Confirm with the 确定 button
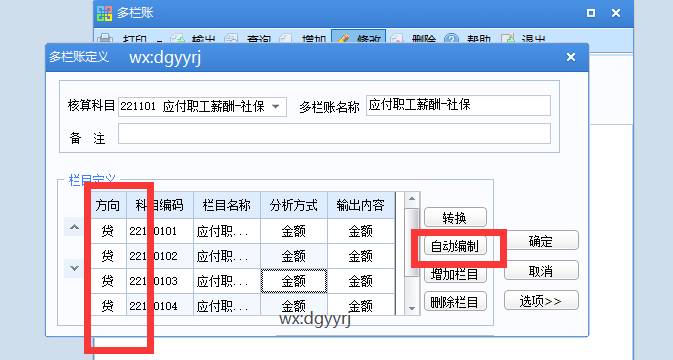Screen dimensions: 673x360 pos(541,241)
